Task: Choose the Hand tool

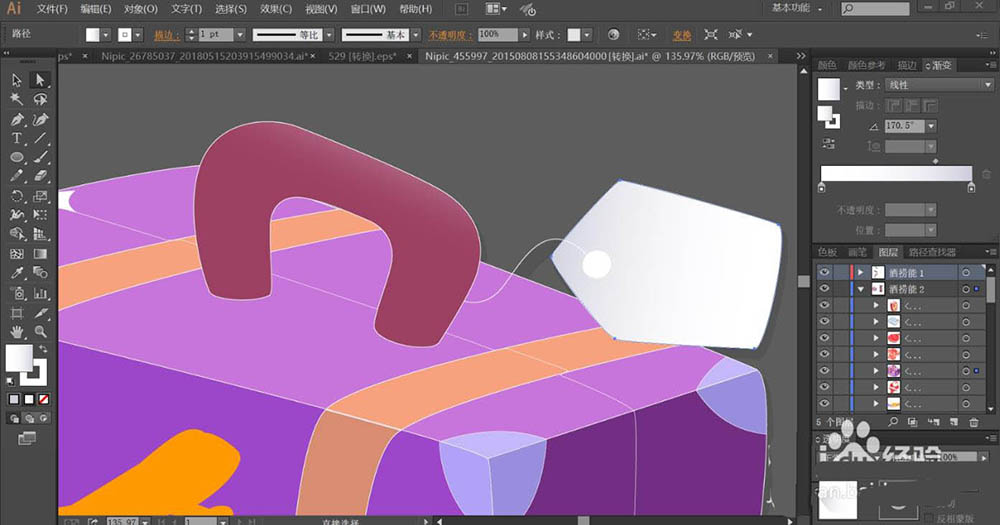Action: click(x=17, y=331)
